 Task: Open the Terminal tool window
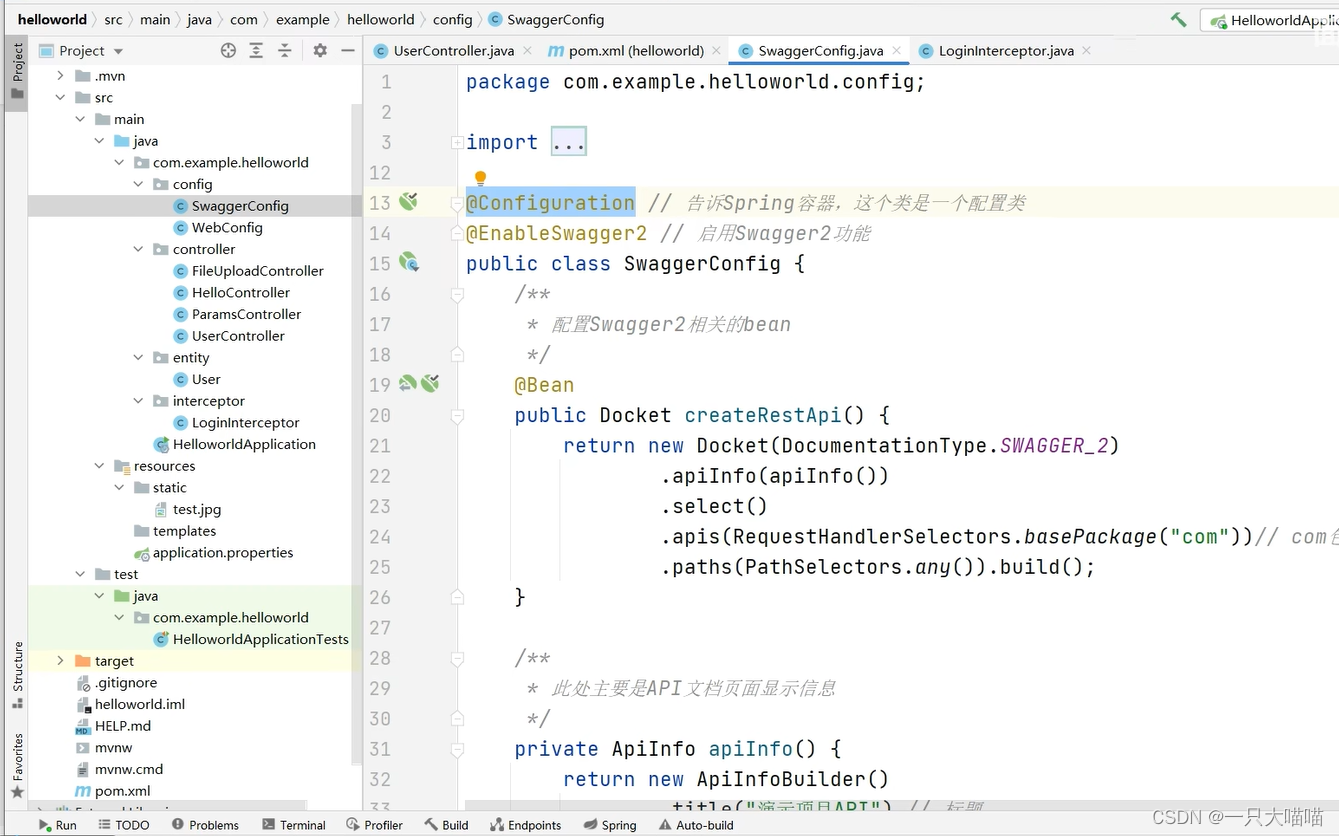click(294, 825)
